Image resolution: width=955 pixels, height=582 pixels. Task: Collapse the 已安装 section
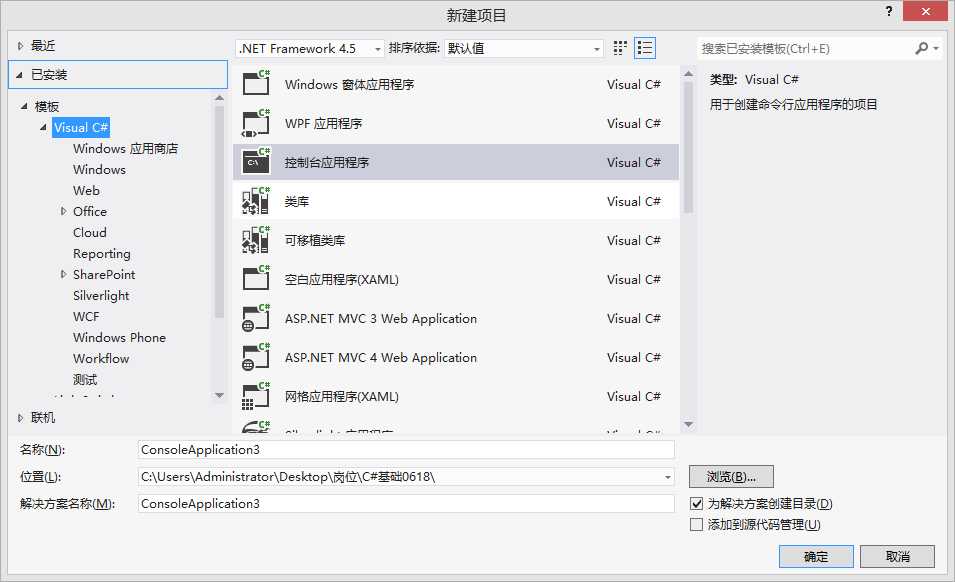(x=19, y=75)
